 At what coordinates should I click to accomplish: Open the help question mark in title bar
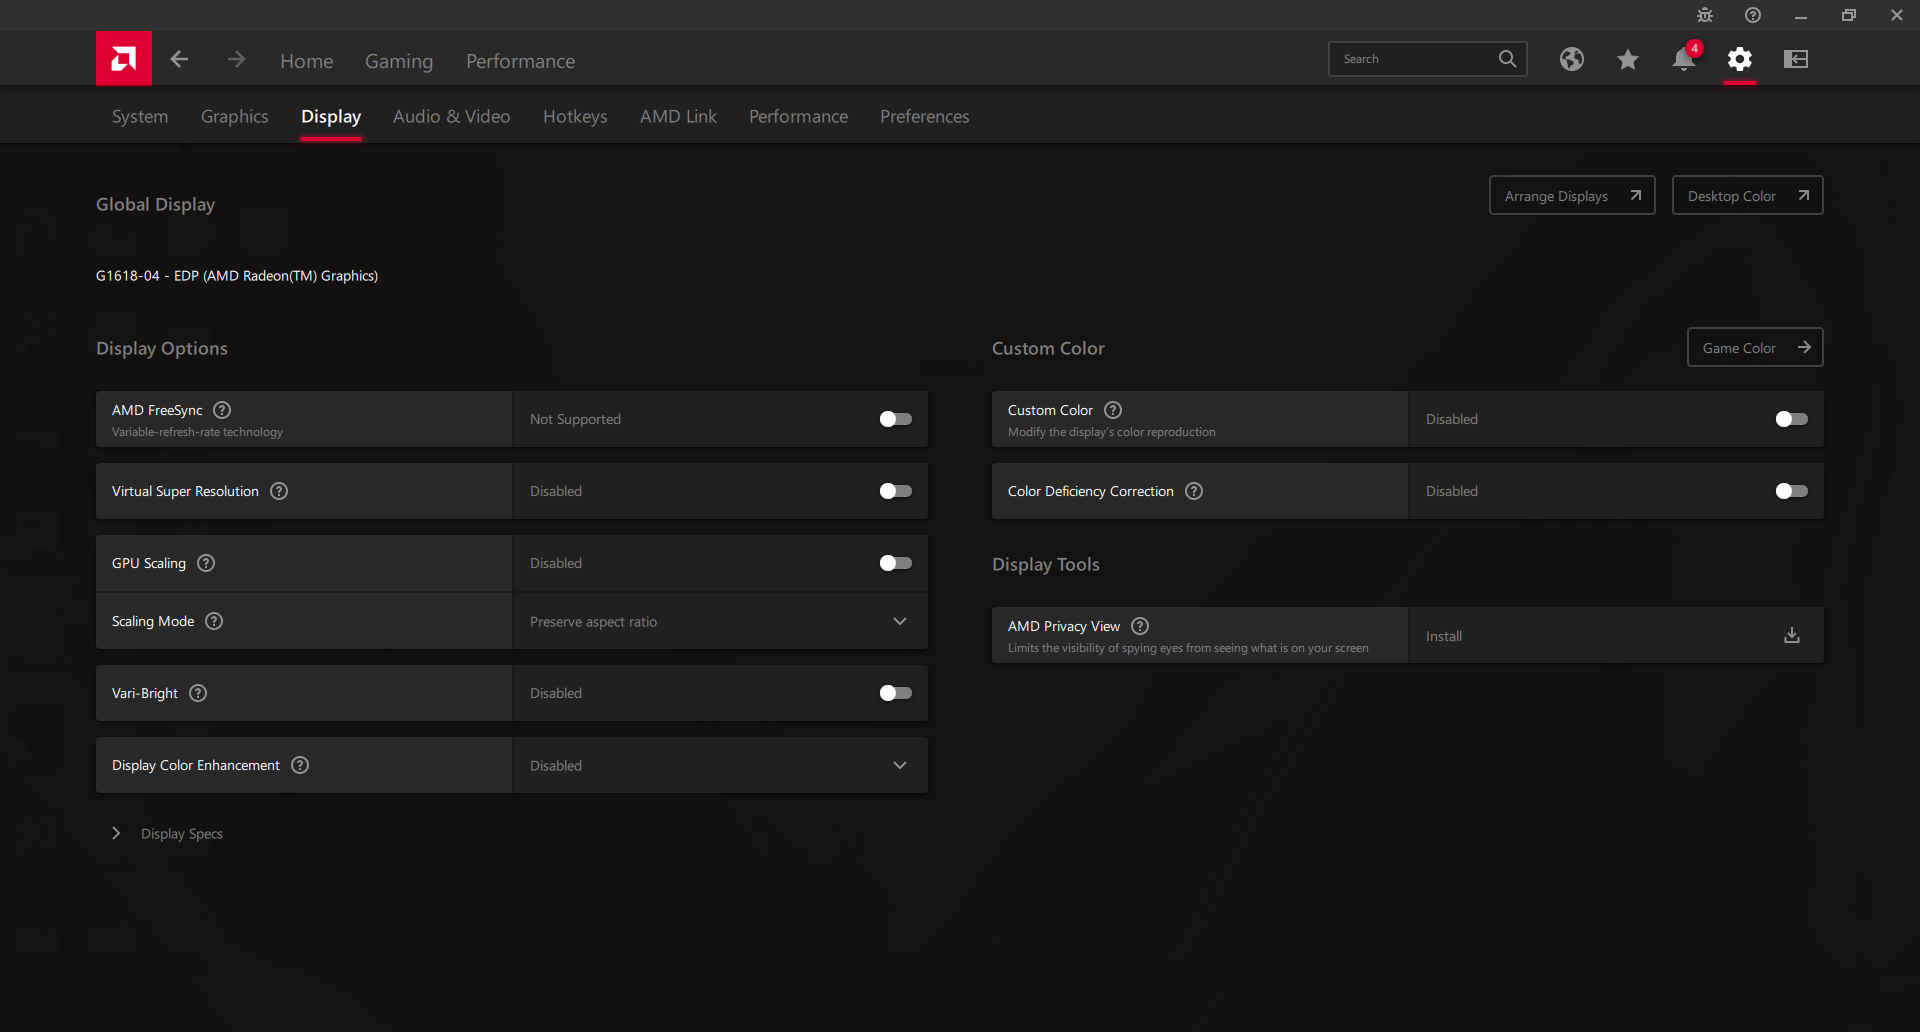[1753, 16]
